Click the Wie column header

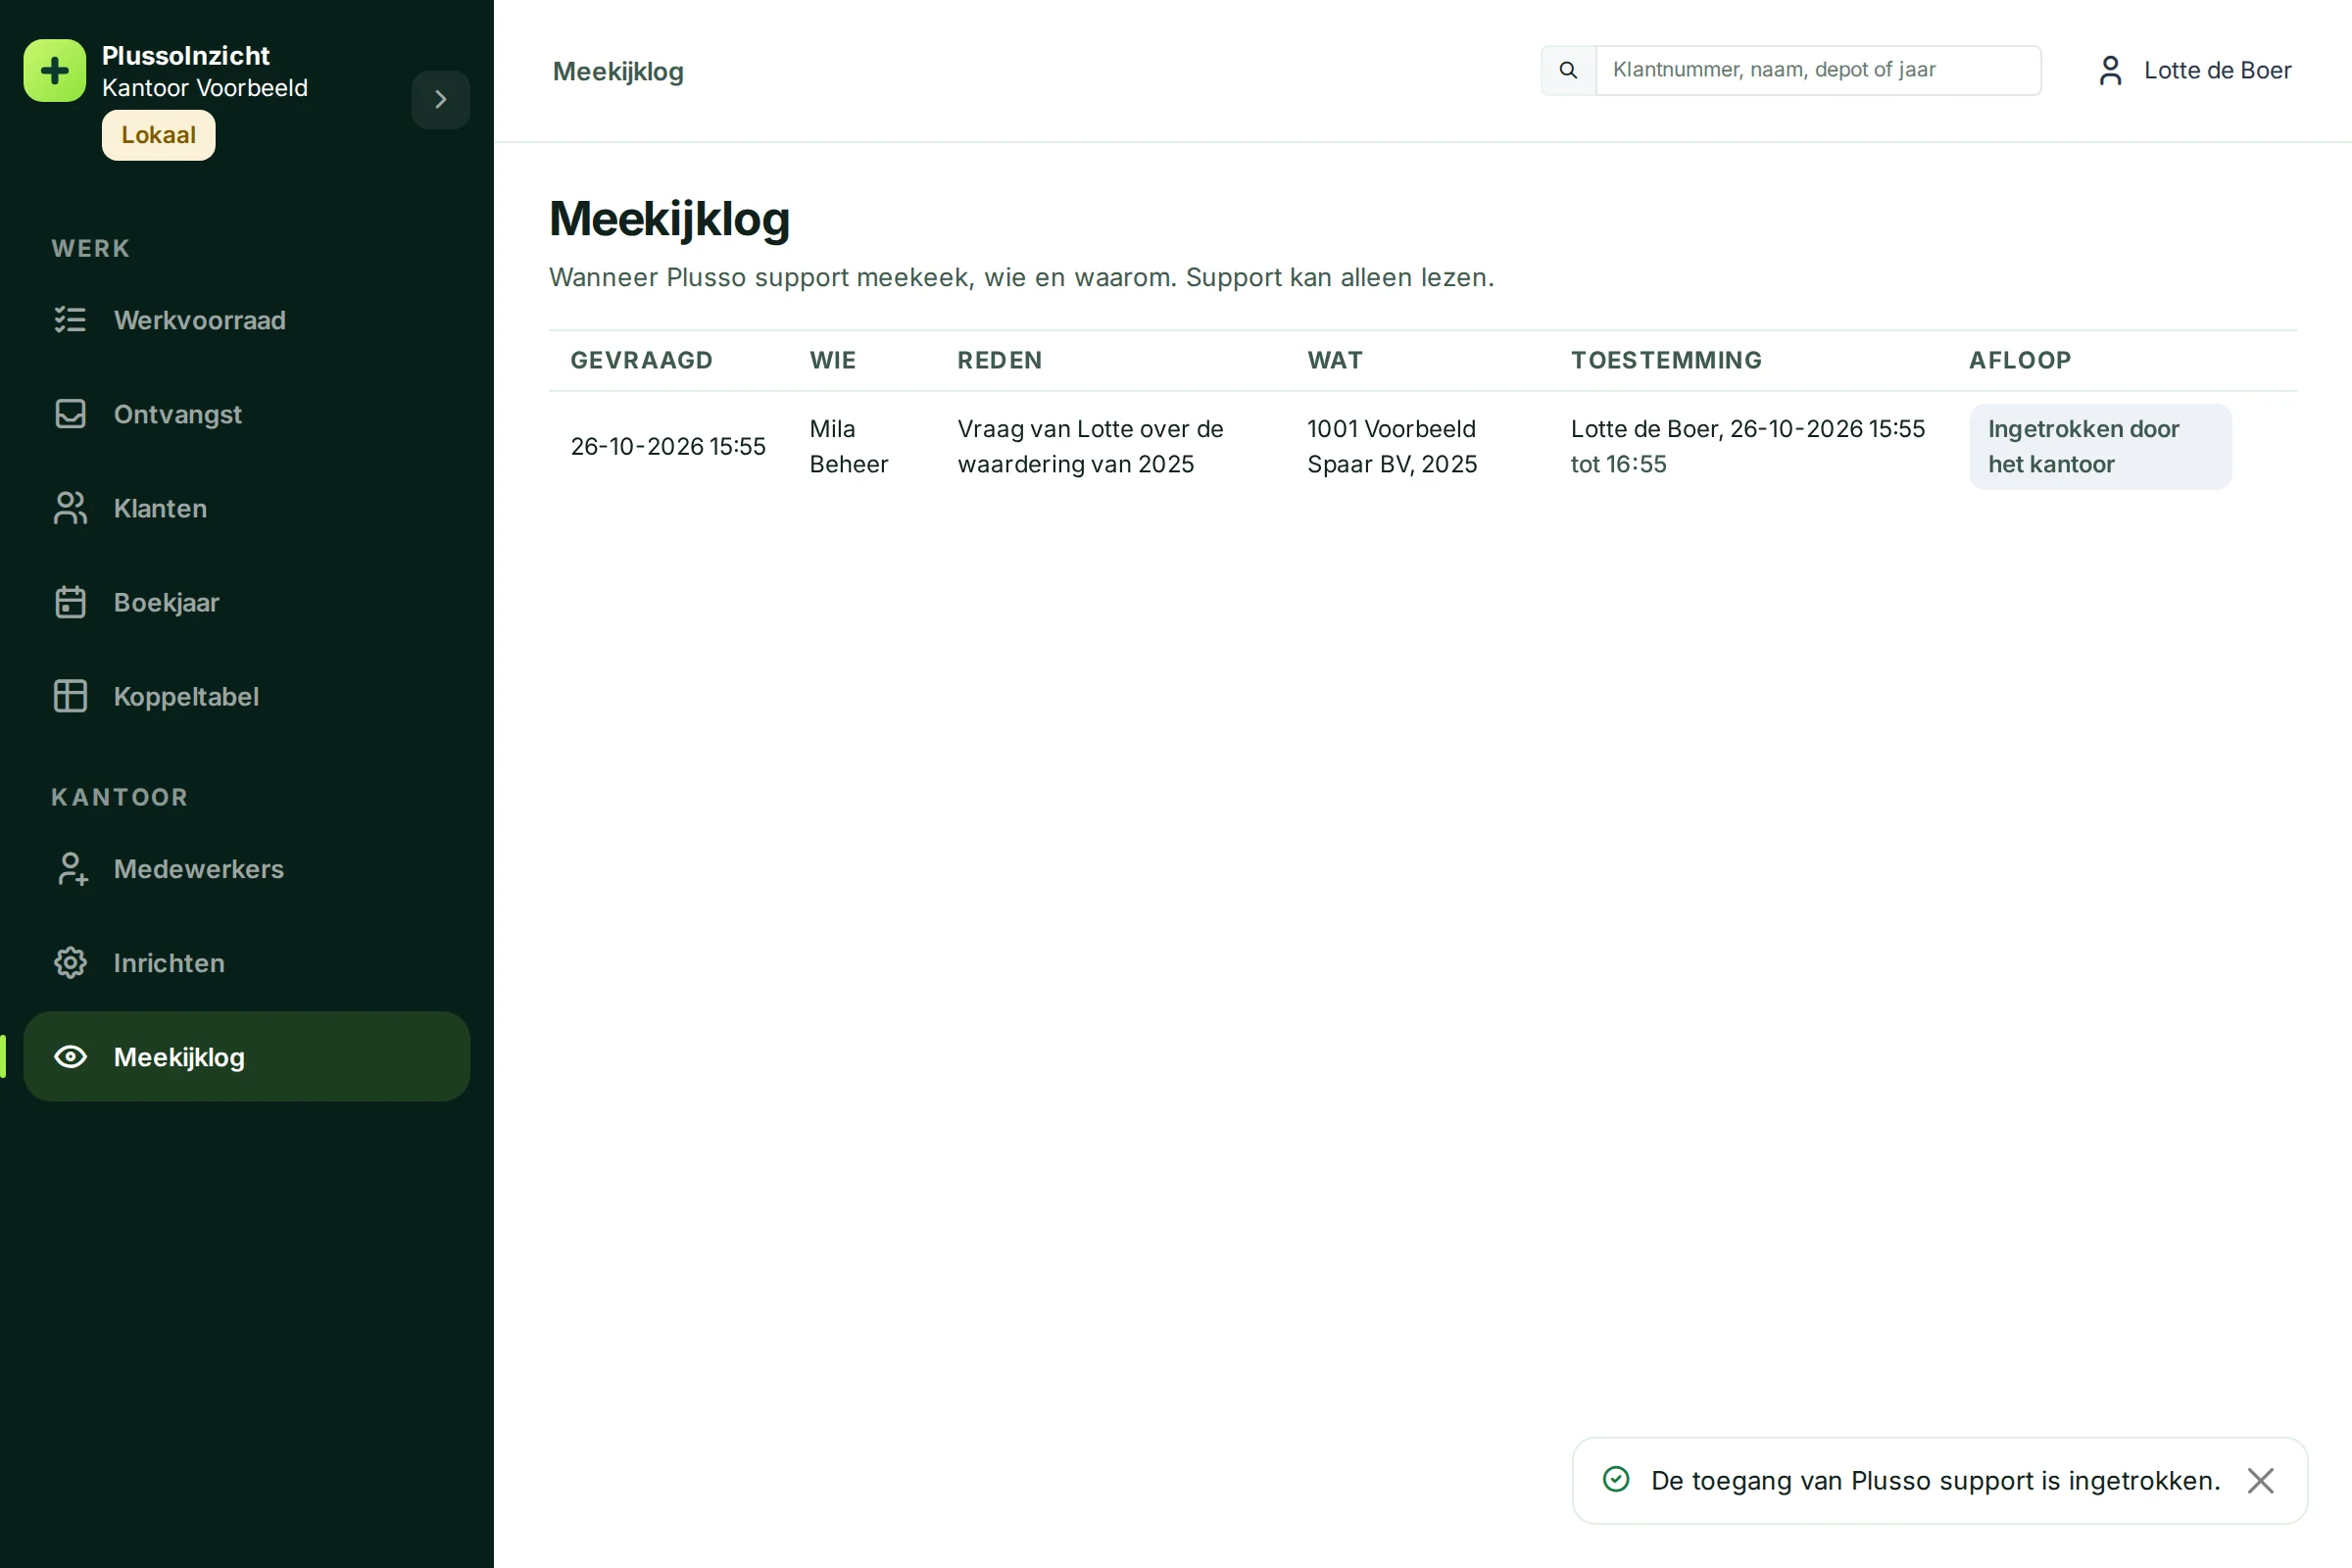pos(833,360)
